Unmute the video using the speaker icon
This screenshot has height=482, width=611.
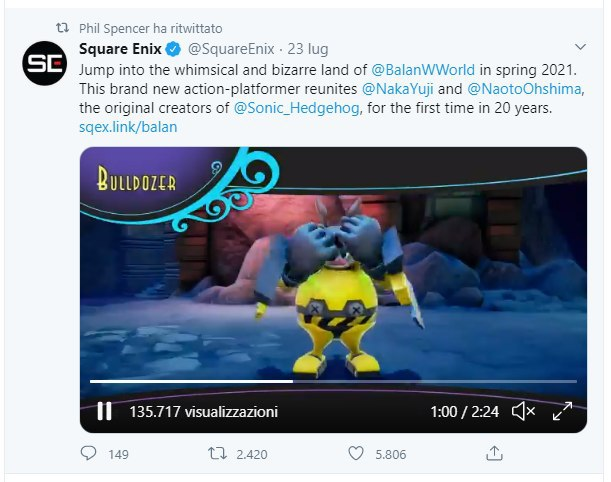tap(523, 411)
